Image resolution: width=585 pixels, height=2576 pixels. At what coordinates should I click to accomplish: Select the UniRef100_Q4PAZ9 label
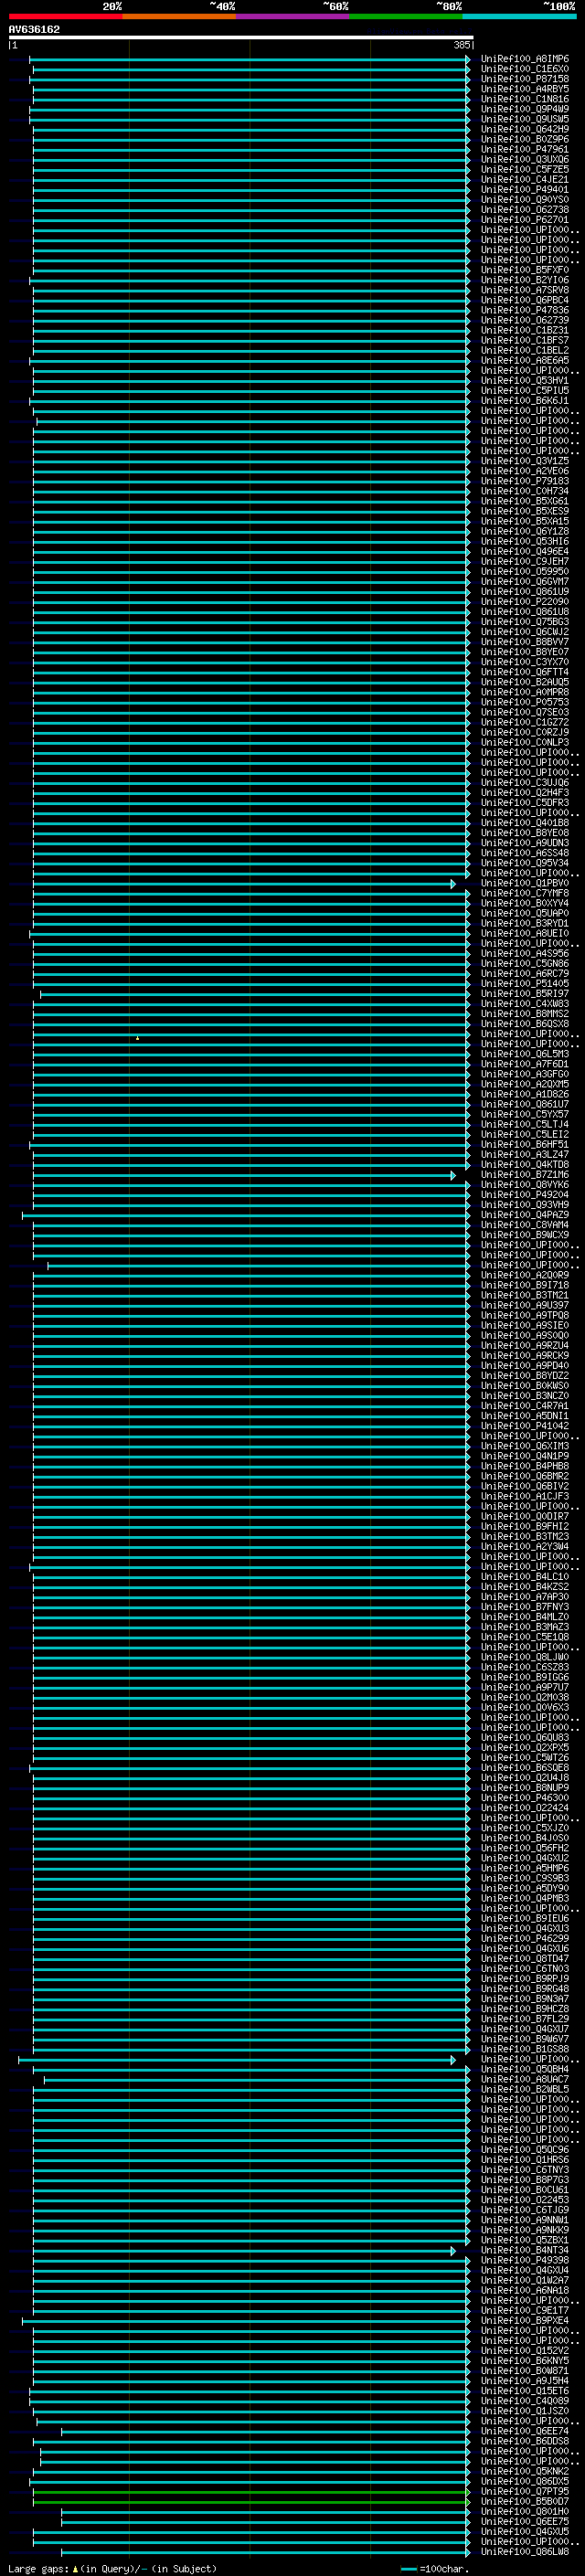coord(525,1215)
